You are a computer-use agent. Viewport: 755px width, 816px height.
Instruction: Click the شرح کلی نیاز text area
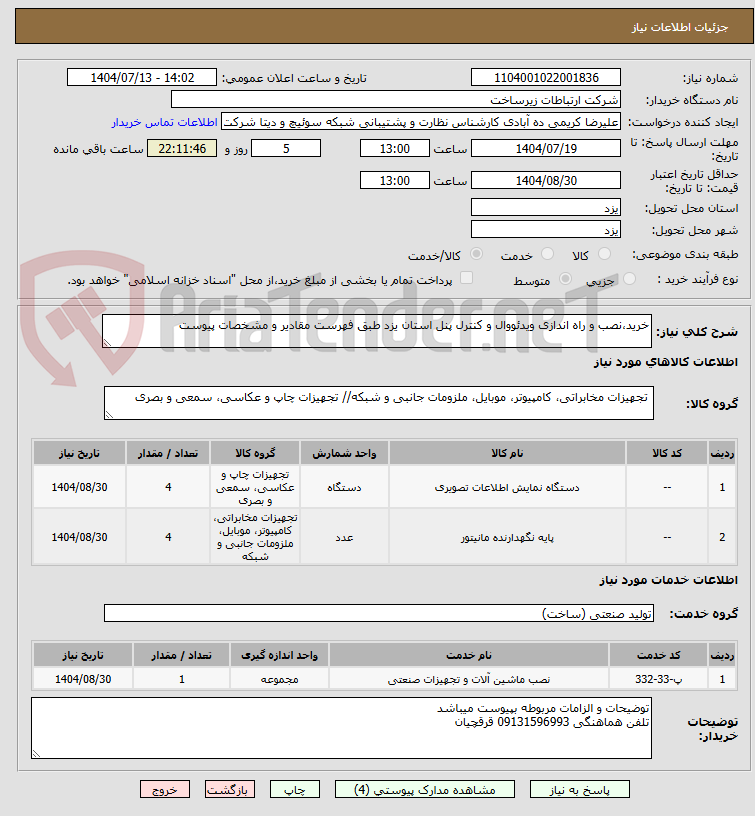(x=377, y=331)
